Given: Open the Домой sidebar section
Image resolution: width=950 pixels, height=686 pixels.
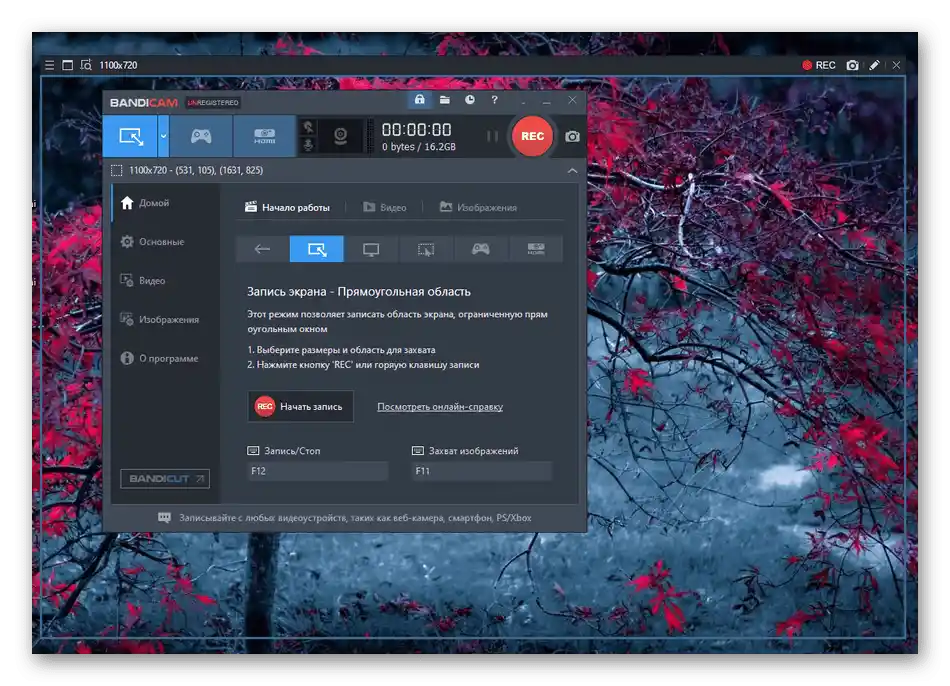Looking at the screenshot, I should pos(165,203).
